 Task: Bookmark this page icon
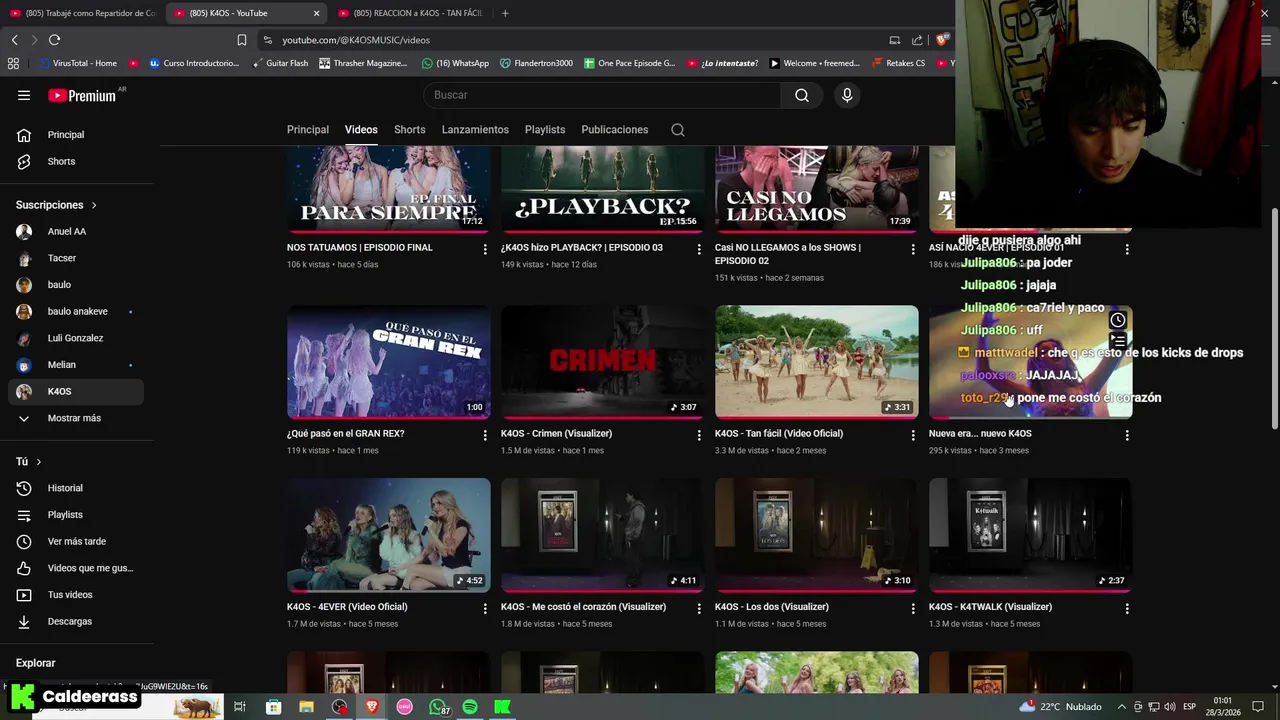[x=241, y=40]
